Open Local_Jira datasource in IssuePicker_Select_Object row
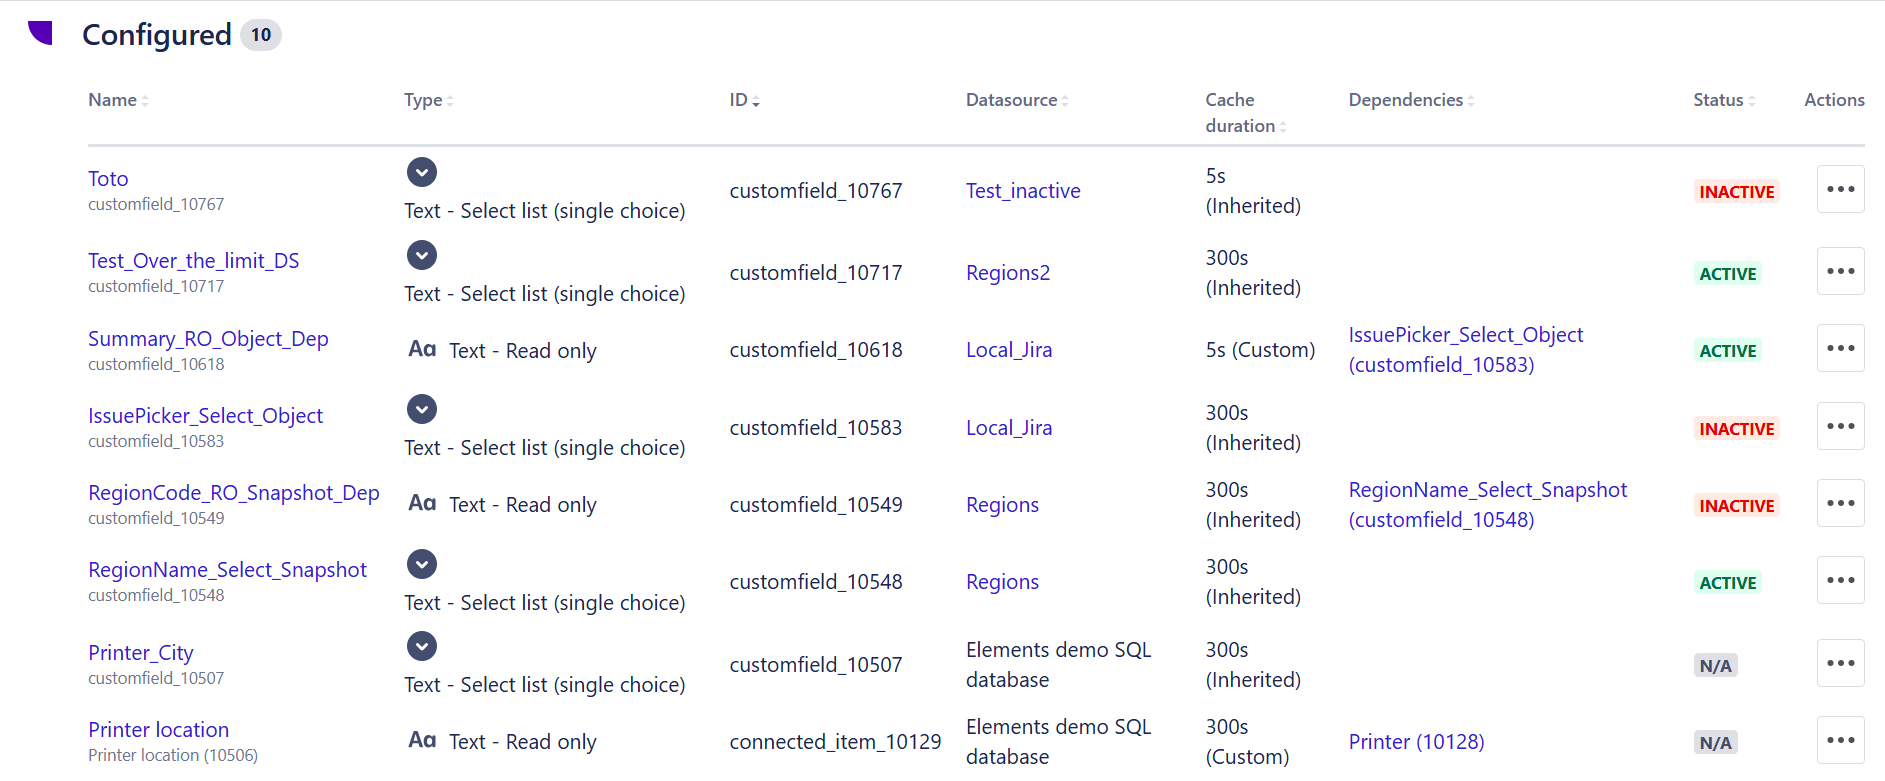Image resolution: width=1885 pixels, height=781 pixels. pyautogui.click(x=1009, y=428)
